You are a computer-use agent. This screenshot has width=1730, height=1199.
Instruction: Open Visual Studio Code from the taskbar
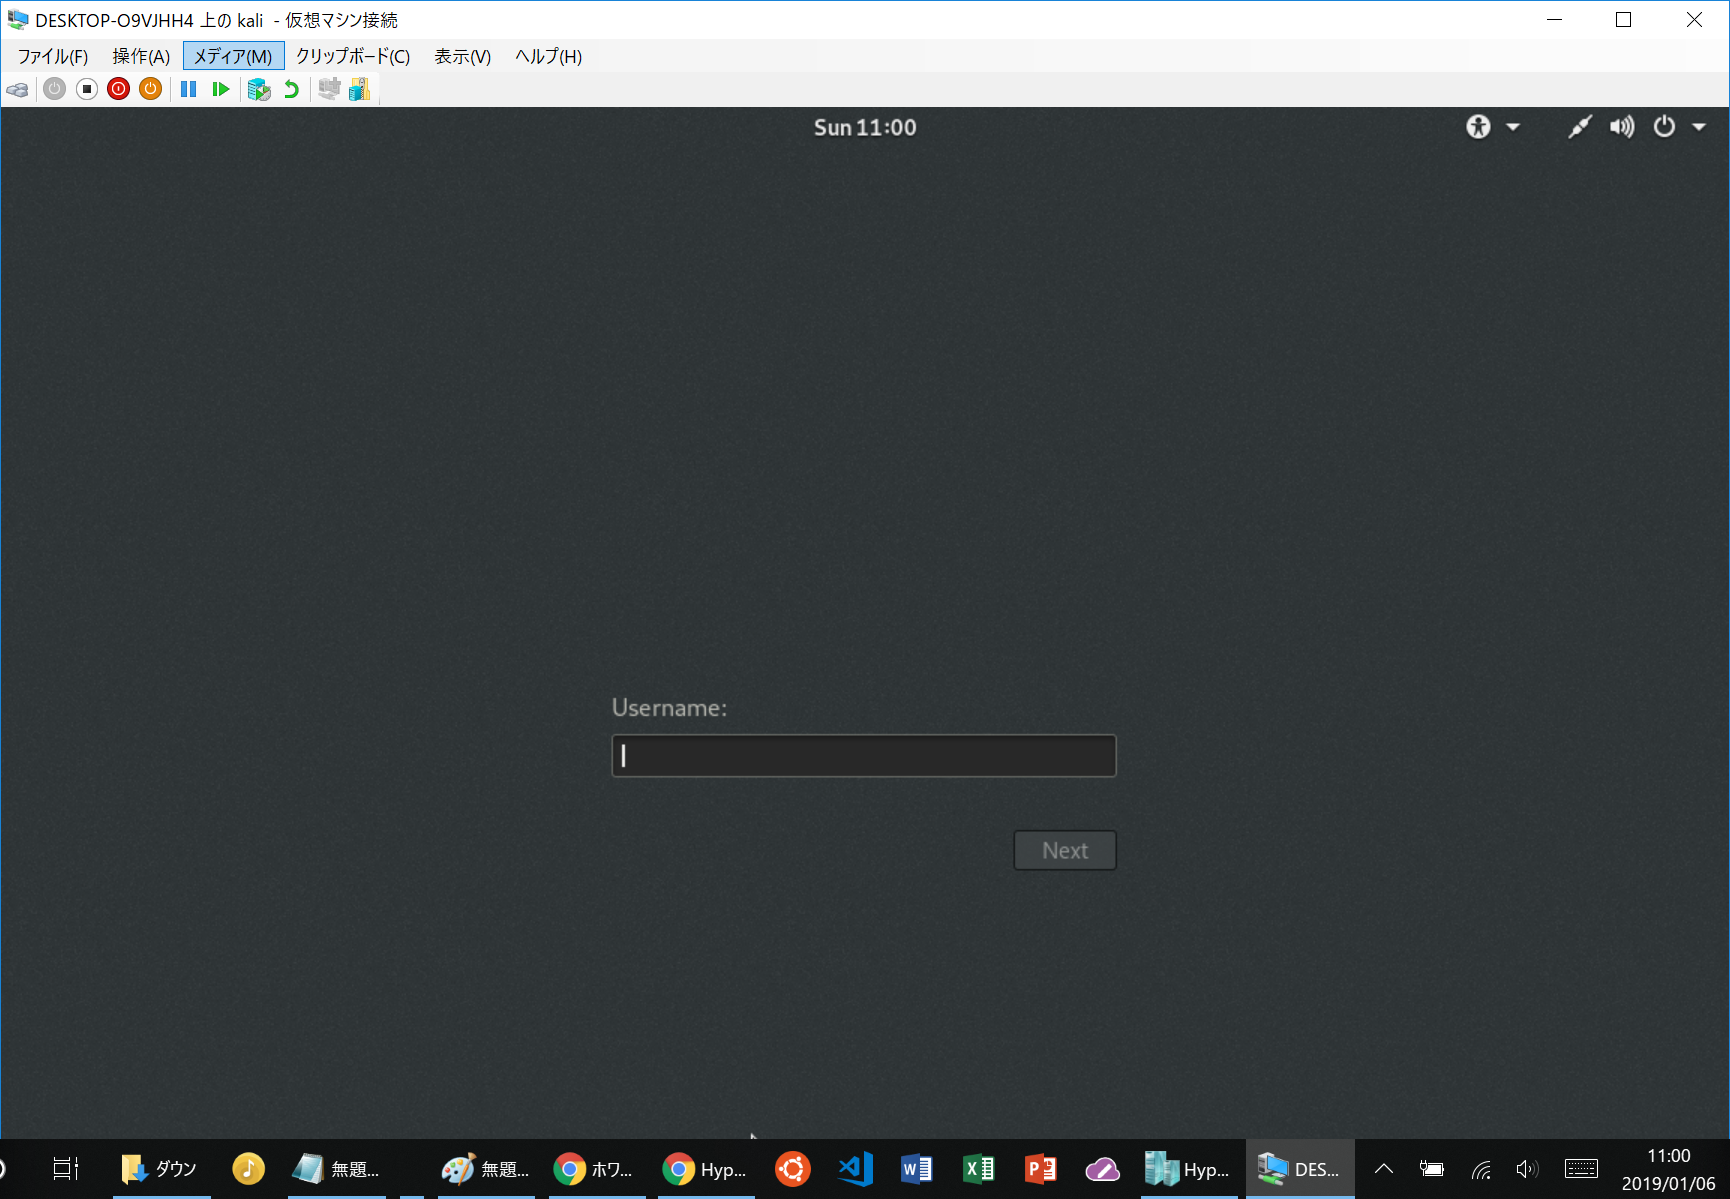[855, 1169]
